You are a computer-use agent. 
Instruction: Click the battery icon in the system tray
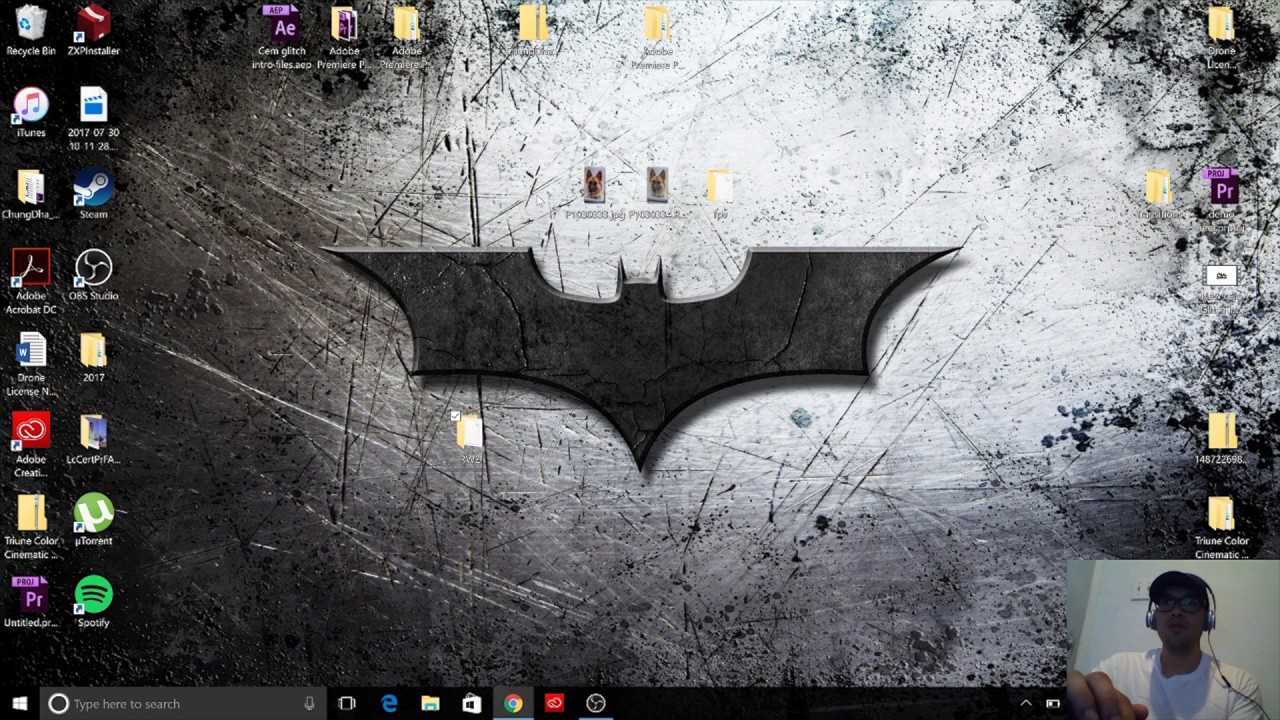(1052, 704)
